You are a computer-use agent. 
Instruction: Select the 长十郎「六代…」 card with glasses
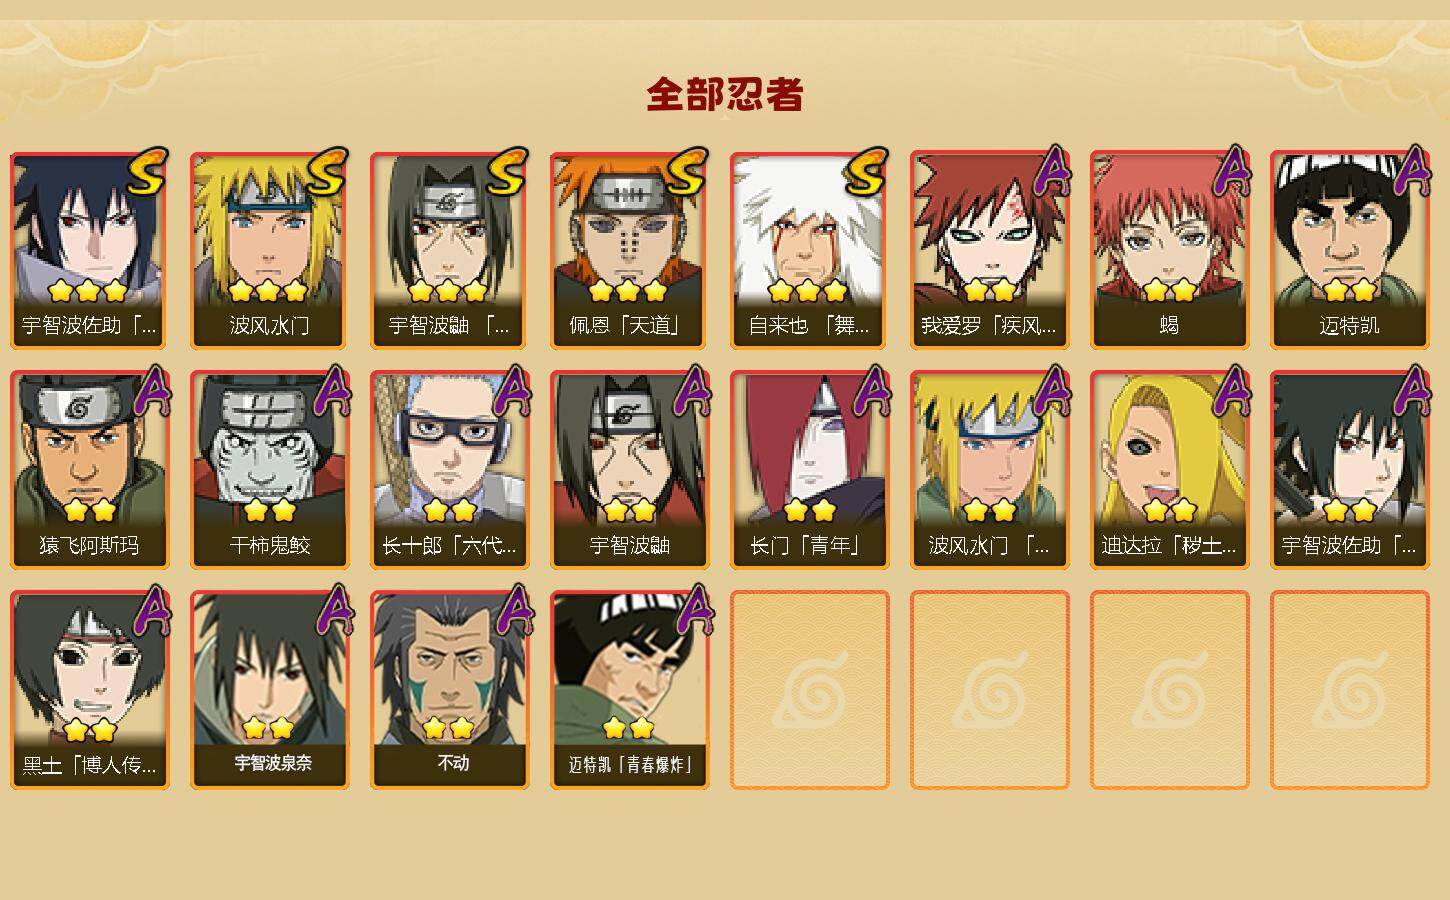point(449,470)
